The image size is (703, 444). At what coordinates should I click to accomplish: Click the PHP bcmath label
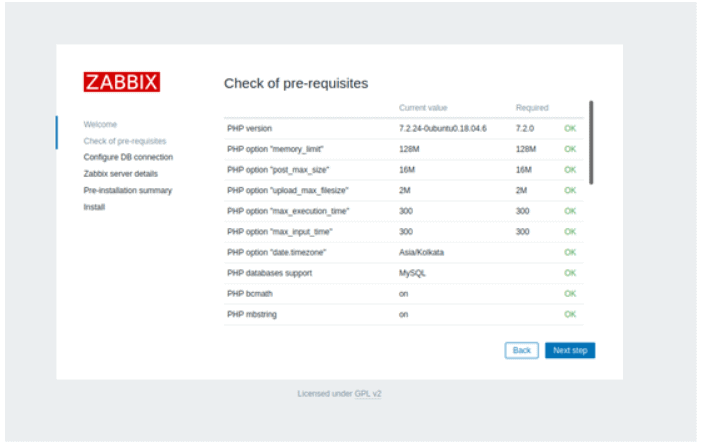[250, 293]
